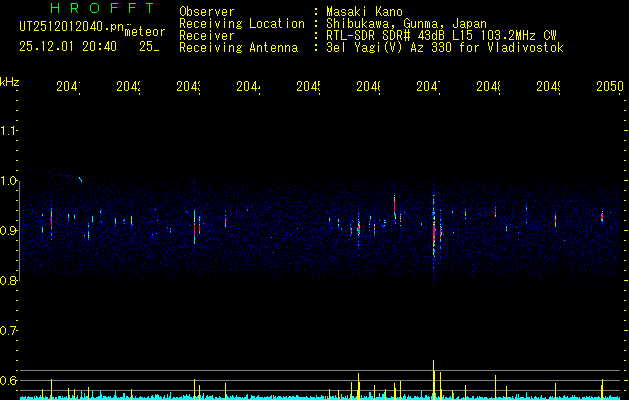Click the 2050 time axis label
Image resolution: width=629 pixels, height=400 pixels.
[x=610, y=86]
